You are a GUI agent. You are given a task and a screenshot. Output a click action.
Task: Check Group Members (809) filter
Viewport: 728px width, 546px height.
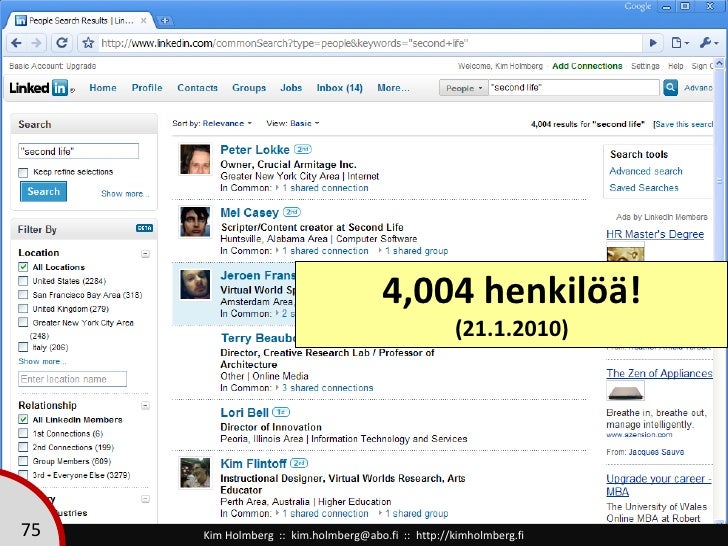pyautogui.click(x=23, y=461)
